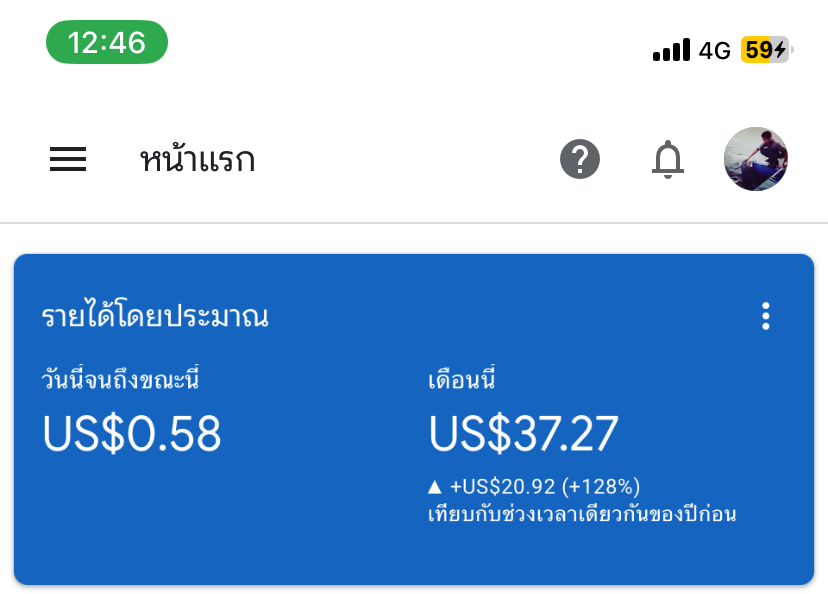Tap the cellular signal bars icon
Screen dimensions: 828x594
click(x=671, y=50)
